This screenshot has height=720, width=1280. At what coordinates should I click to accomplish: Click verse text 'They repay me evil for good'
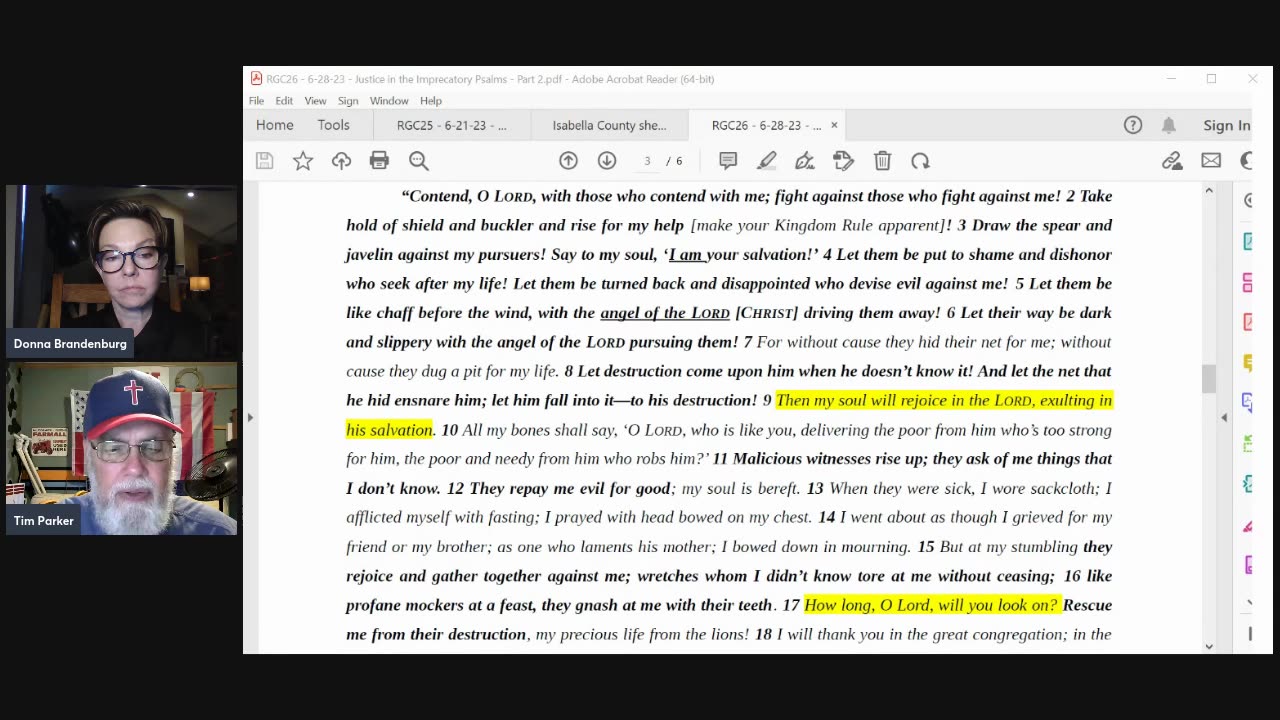pos(570,489)
